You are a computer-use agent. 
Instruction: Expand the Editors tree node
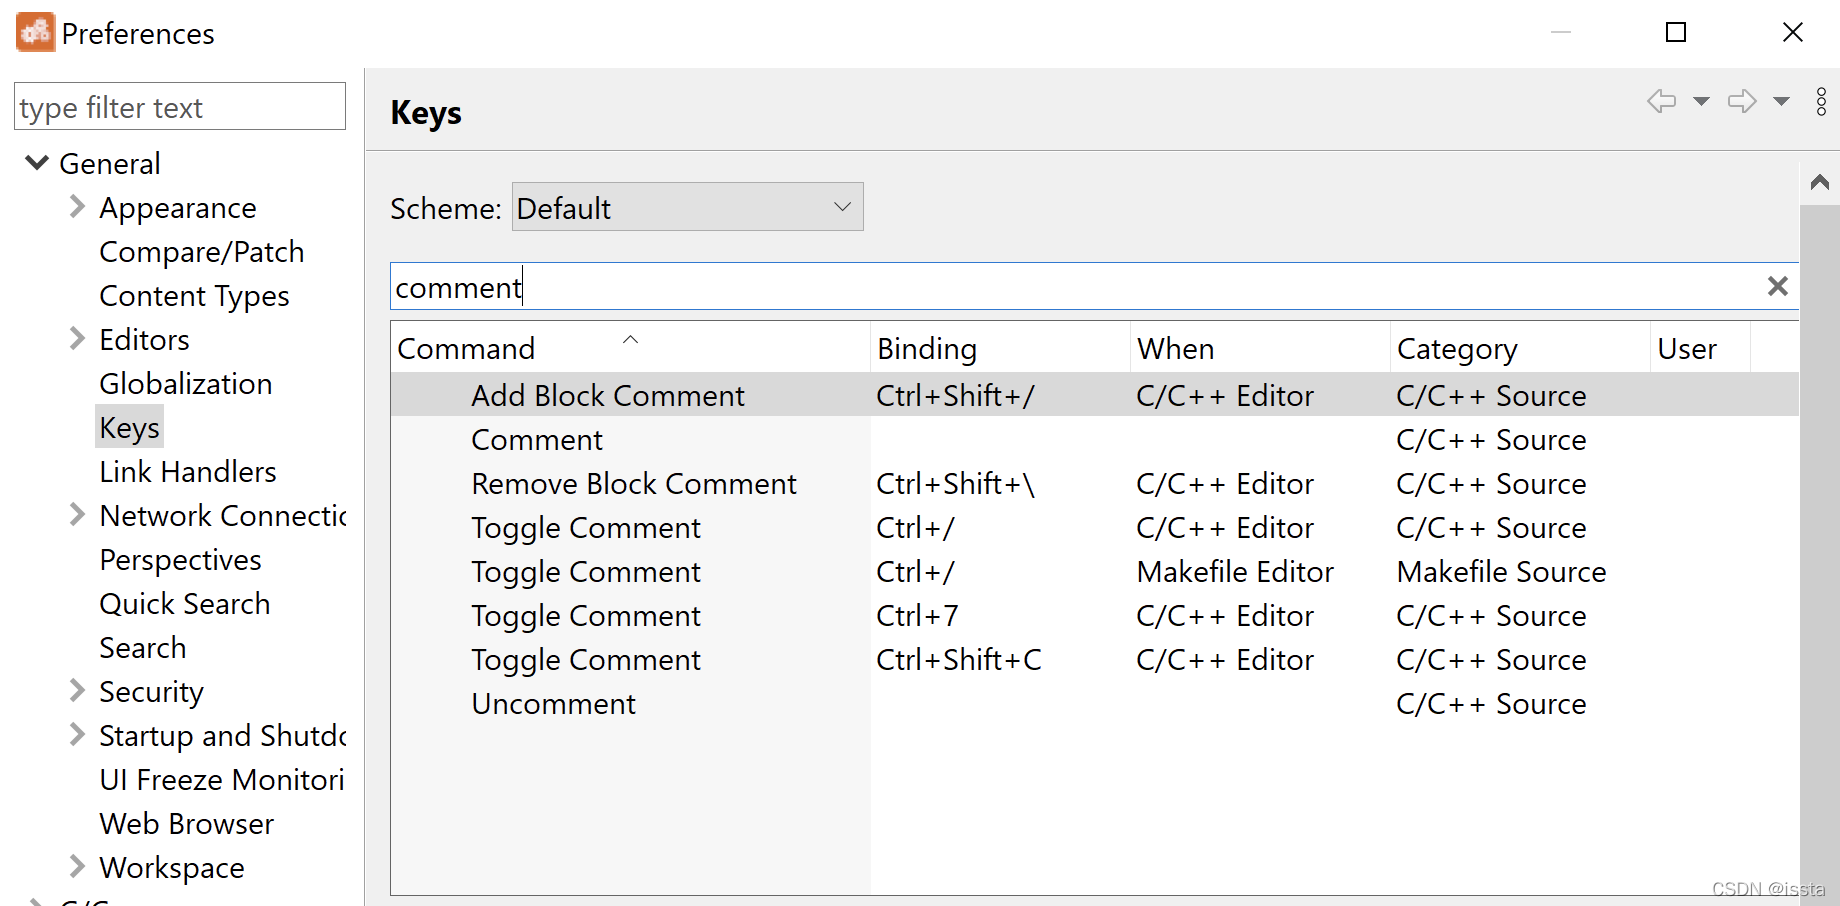(x=77, y=339)
